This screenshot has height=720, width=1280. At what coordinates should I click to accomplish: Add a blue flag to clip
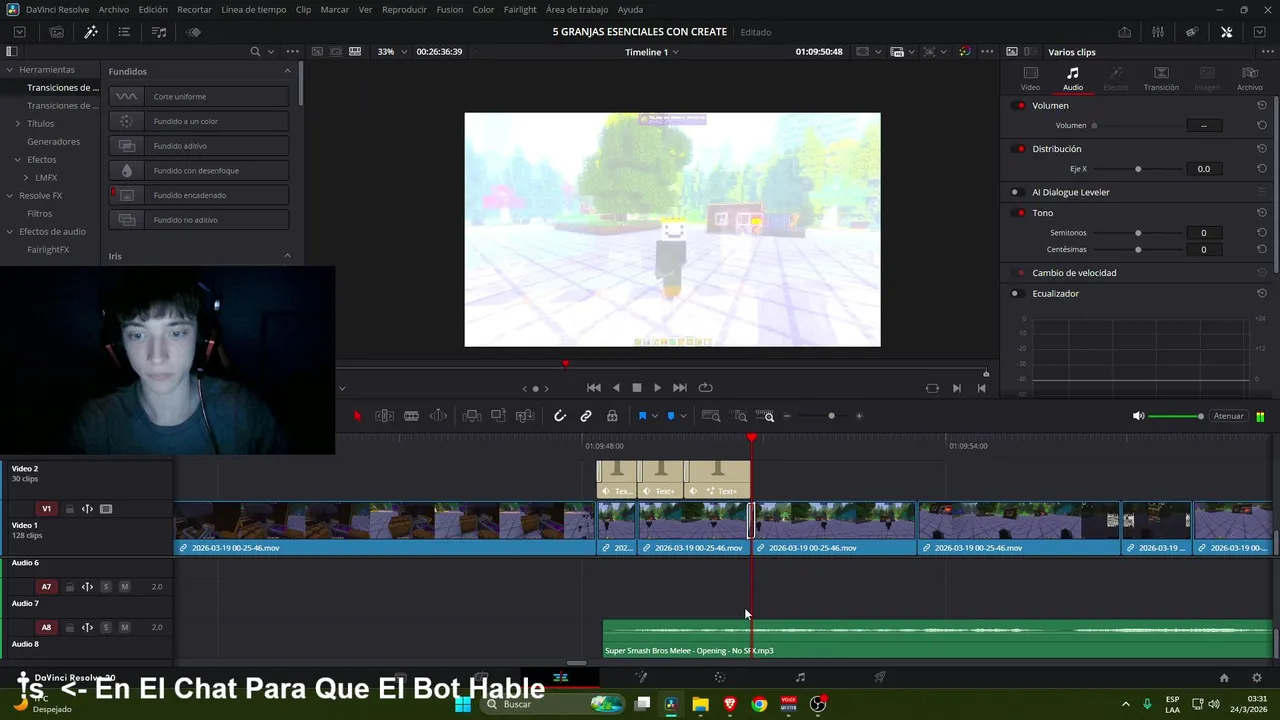click(x=642, y=416)
